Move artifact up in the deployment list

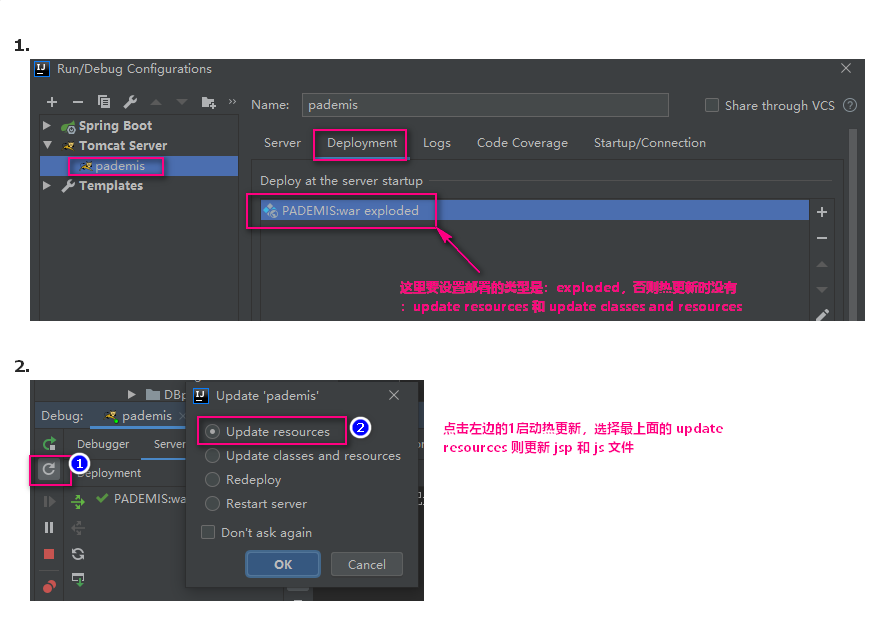tap(822, 264)
